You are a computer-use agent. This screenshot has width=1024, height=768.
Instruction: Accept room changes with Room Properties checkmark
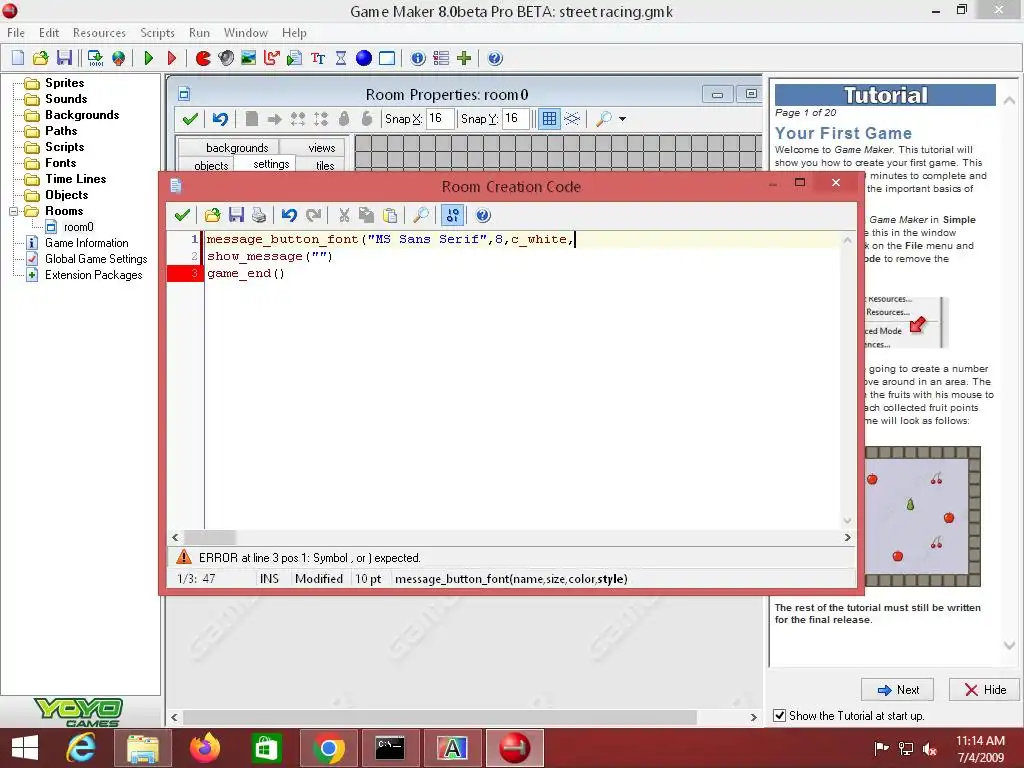click(x=190, y=119)
